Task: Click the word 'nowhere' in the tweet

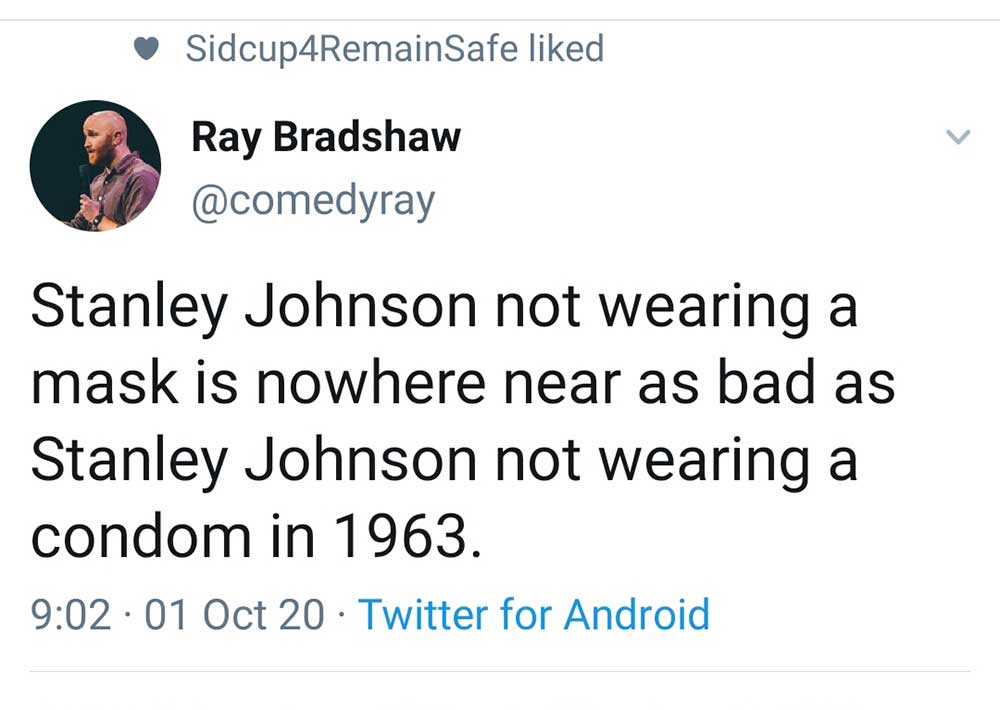Action: click(375, 384)
